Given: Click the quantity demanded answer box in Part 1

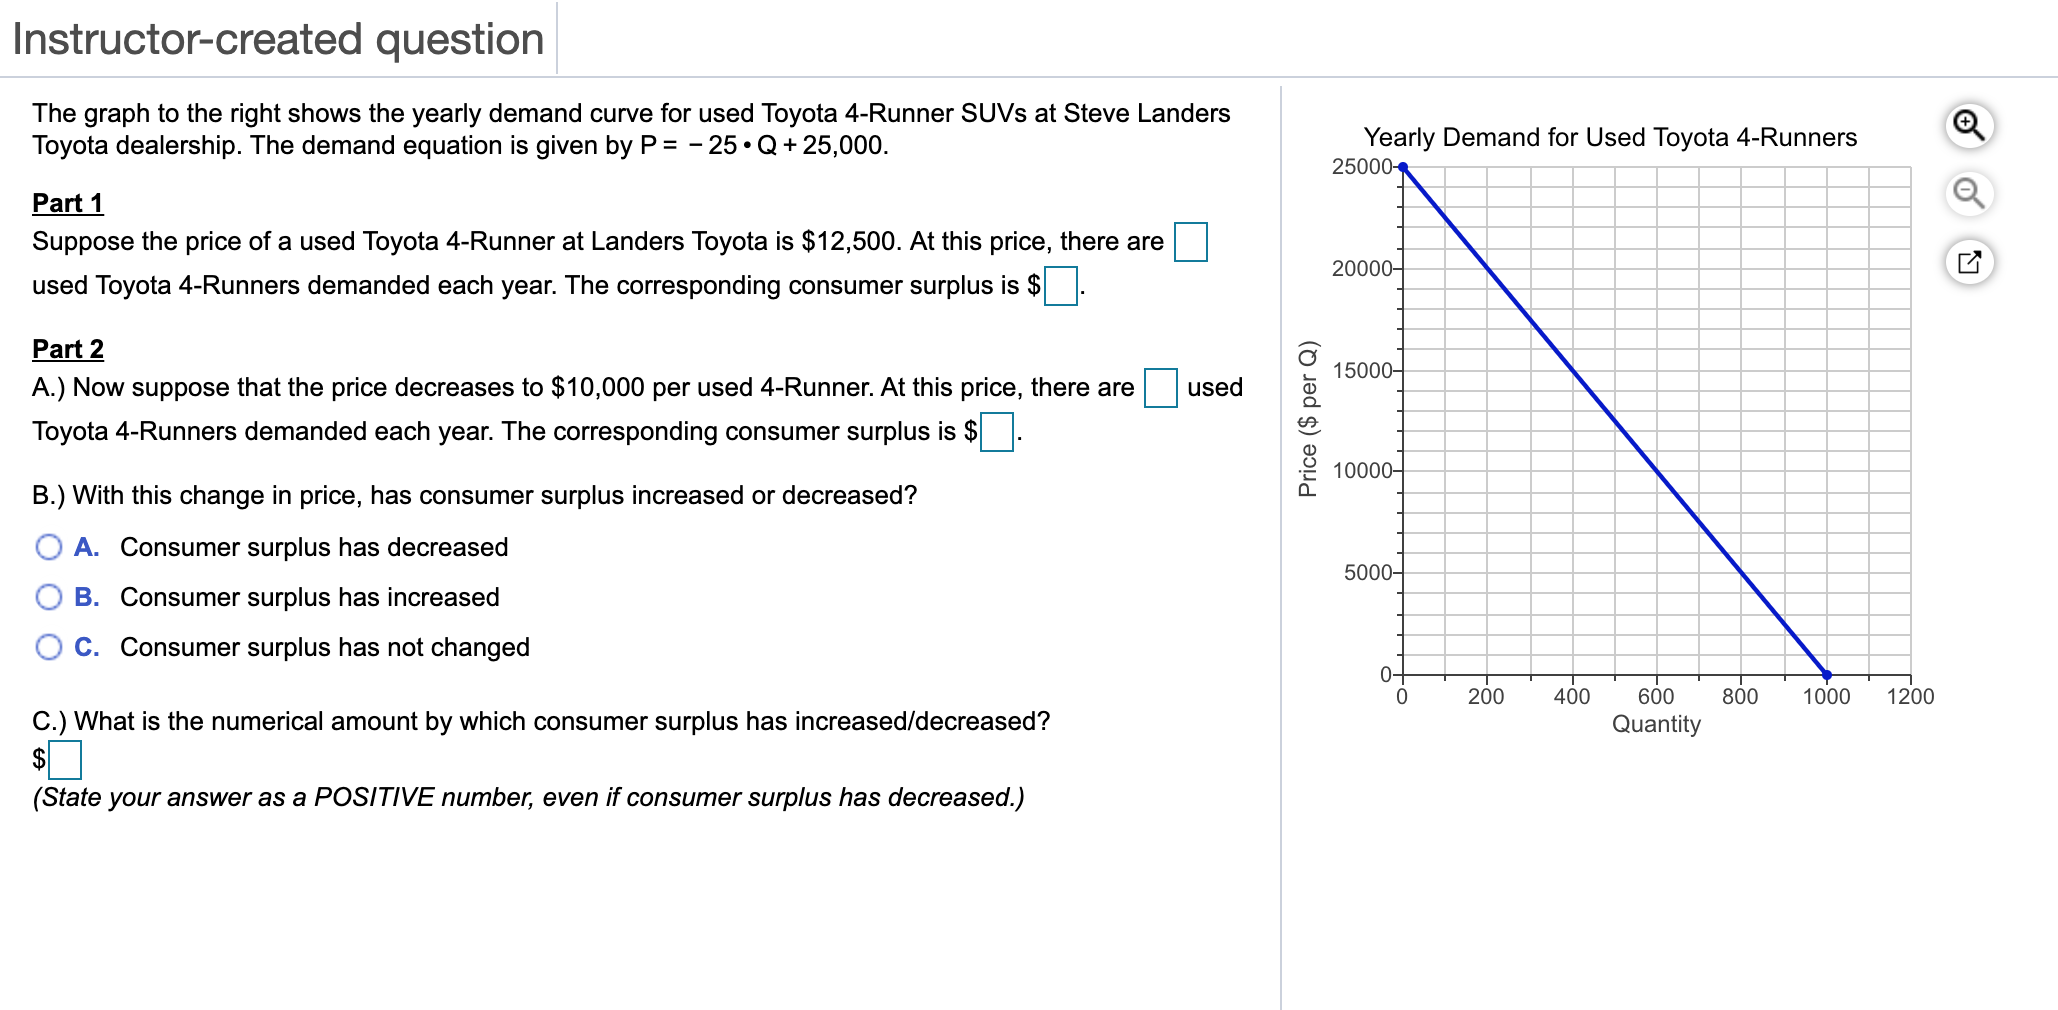Looking at the screenshot, I should click(x=1191, y=241).
